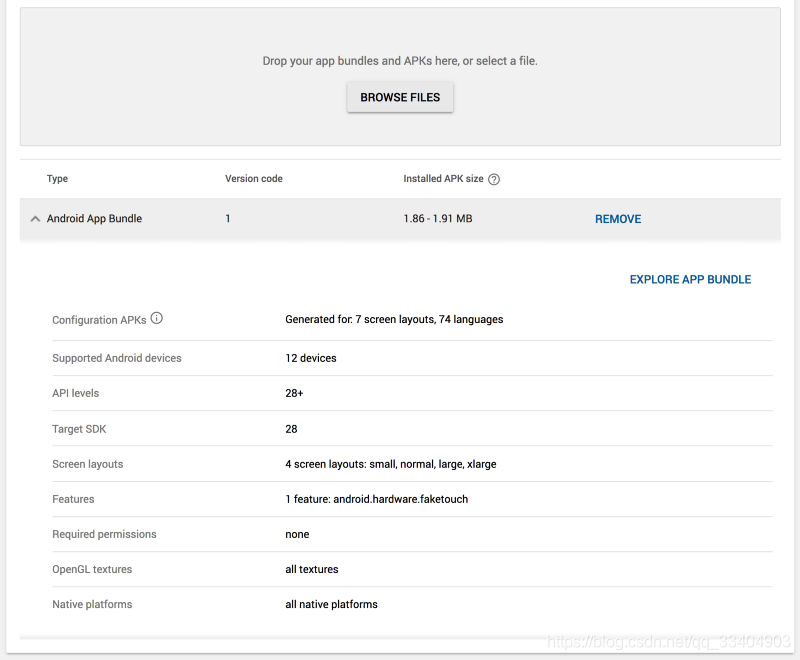The width and height of the screenshot is (800, 660).
Task: Click the Supported Android devices row
Action: (117, 358)
